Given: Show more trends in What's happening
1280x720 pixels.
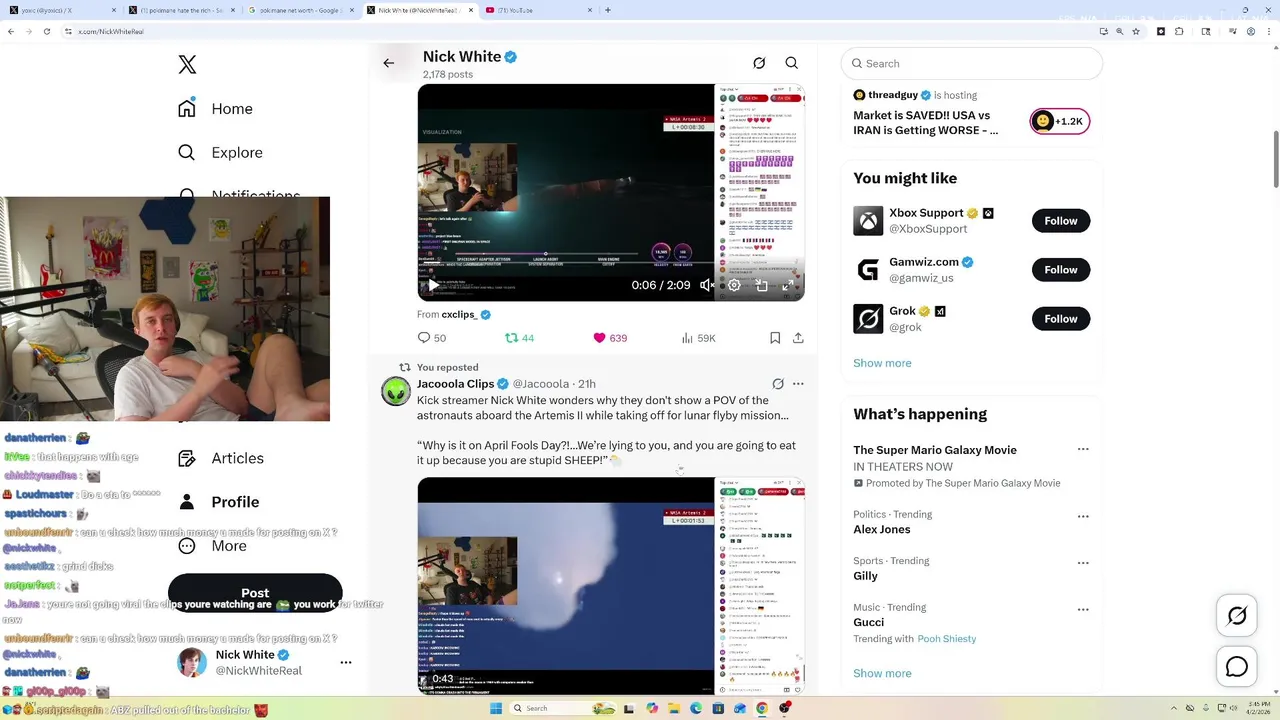Looking at the screenshot, I should coord(882,673).
